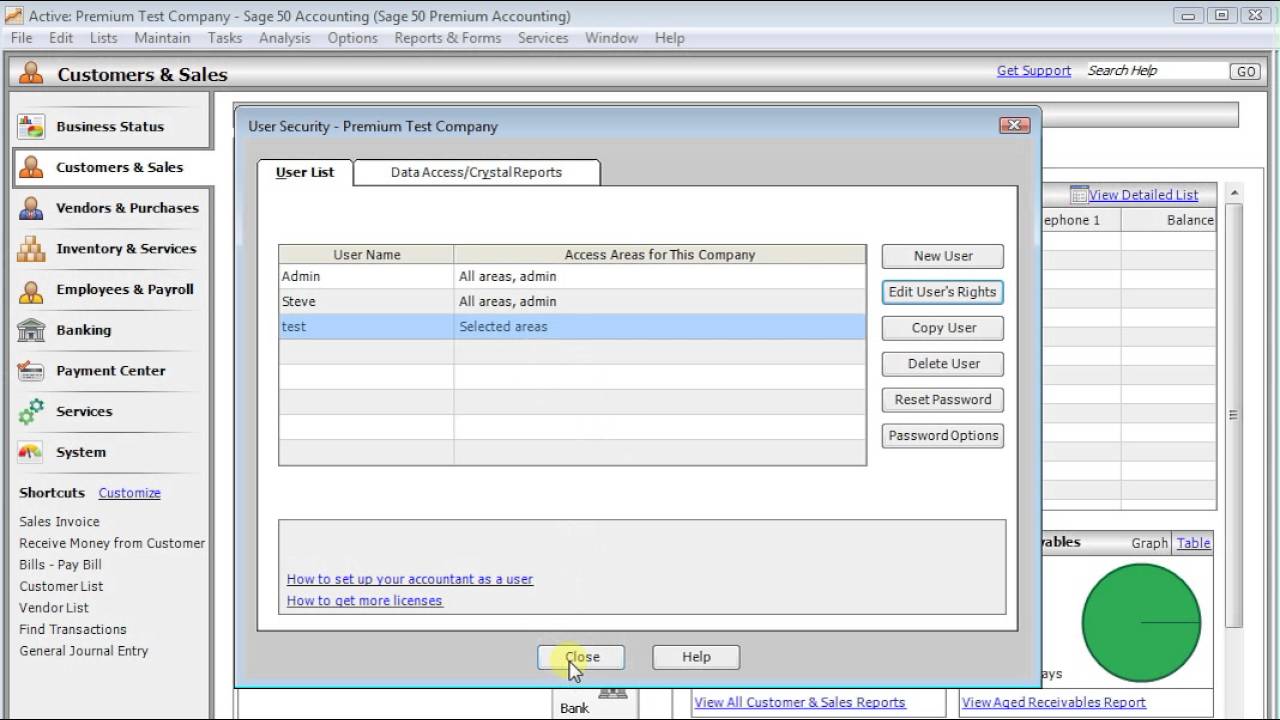The width and height of the screenshot is (1280, 720).
Task: Open the Edit menu
Action: 61,38
